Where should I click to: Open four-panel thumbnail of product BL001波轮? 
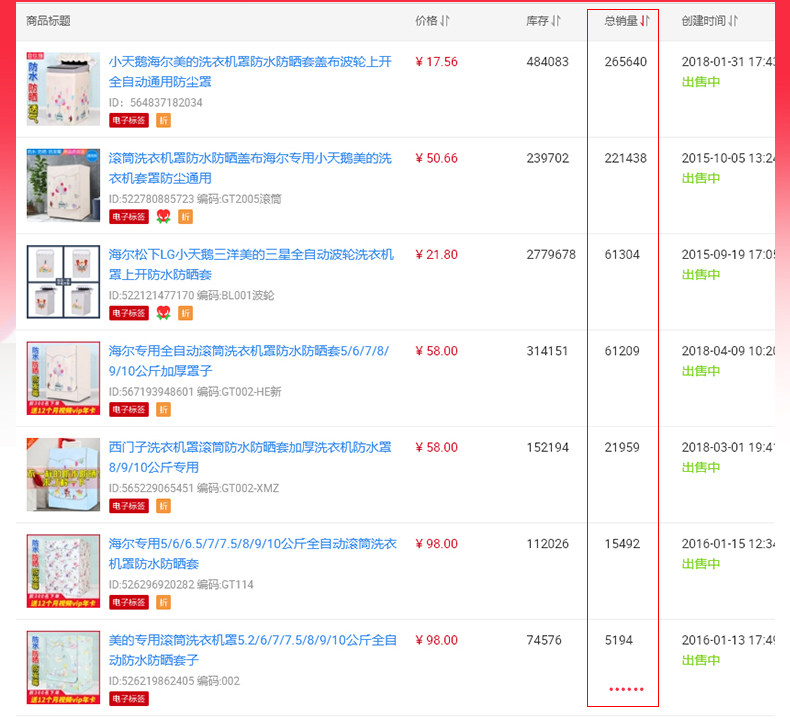click(x=63, y=282)
